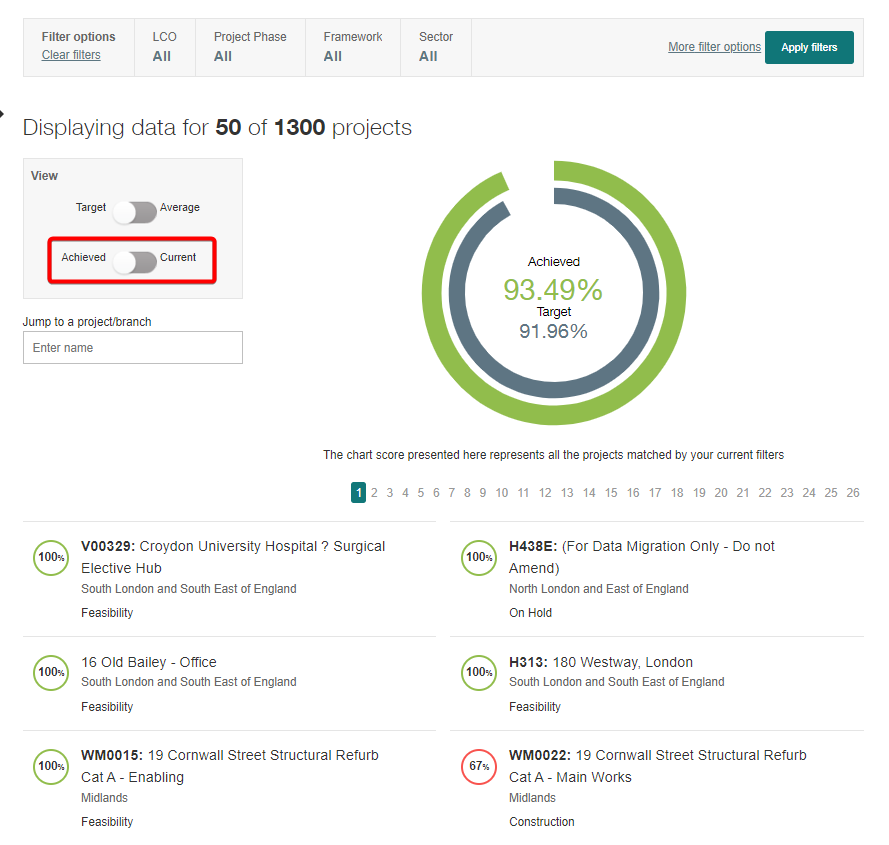Toggle the Achieved/Current view switch
This screenshot has height=845, width=889.
pos(135,262)
